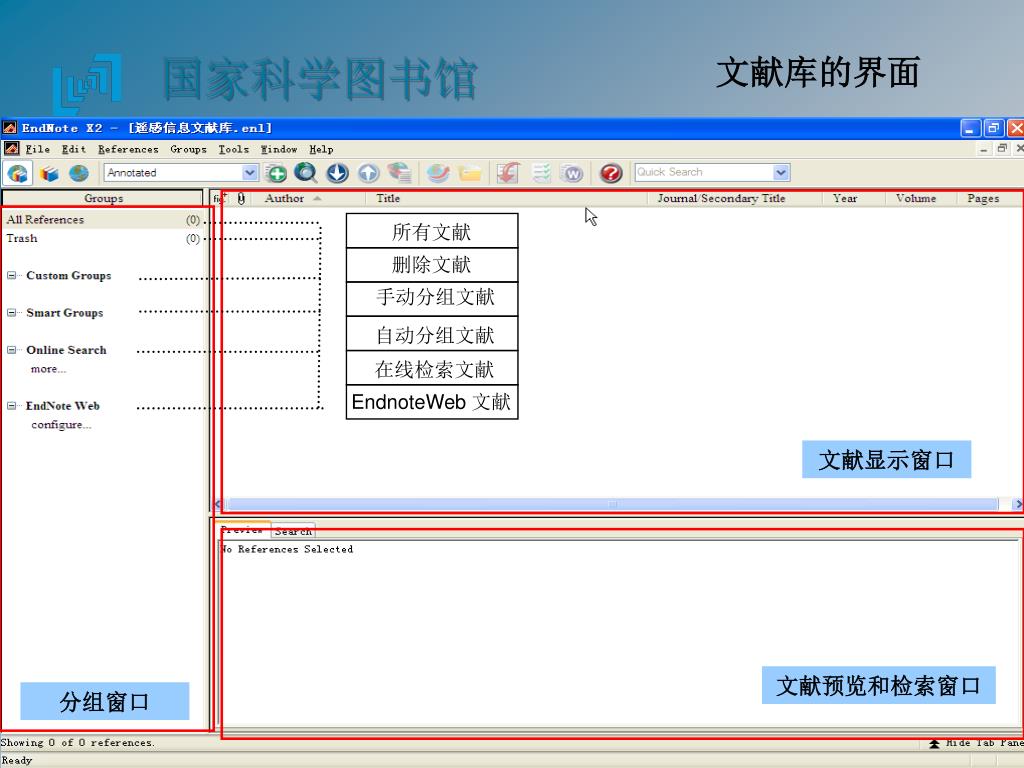Screen dimensions: 1024x768
Task: Click the 'Showing 0 of 0 references' status text
Action: (78, 743)
